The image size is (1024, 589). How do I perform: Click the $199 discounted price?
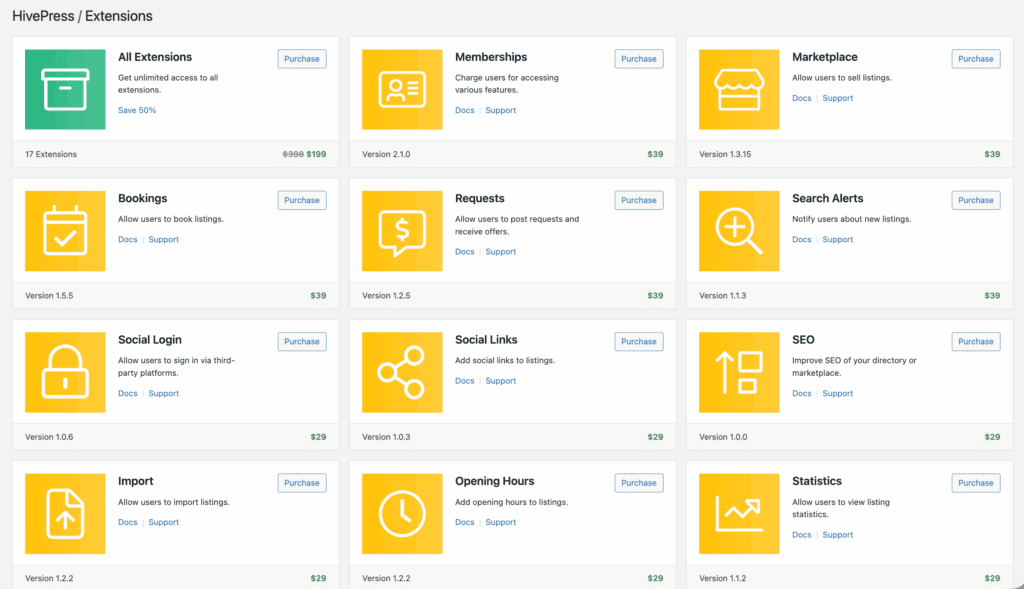coord(317,155)
